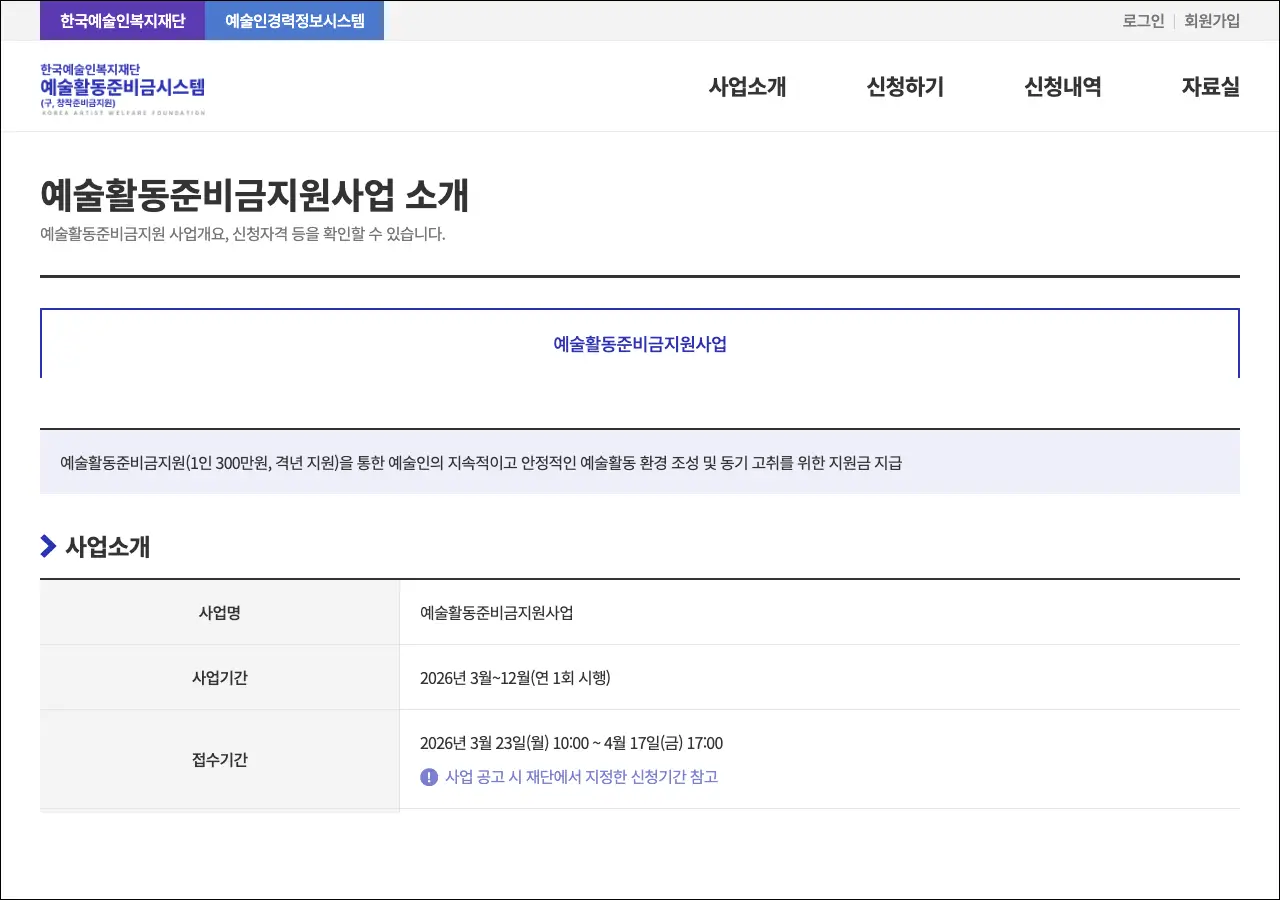
Task: Open the 사업소개 navigation menu
Action: (747, 87)
